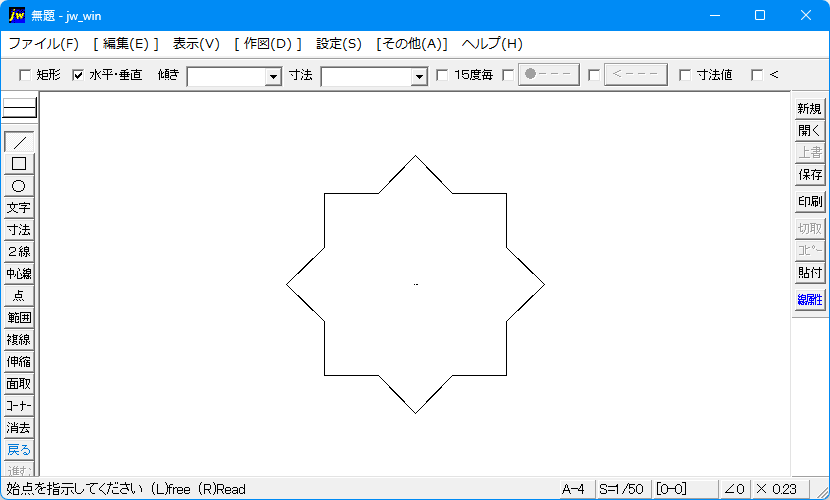Viewport: 830px width, 500px height.
Task: Click the S=1/50 scale in status bar
Action: click(622, 489)
